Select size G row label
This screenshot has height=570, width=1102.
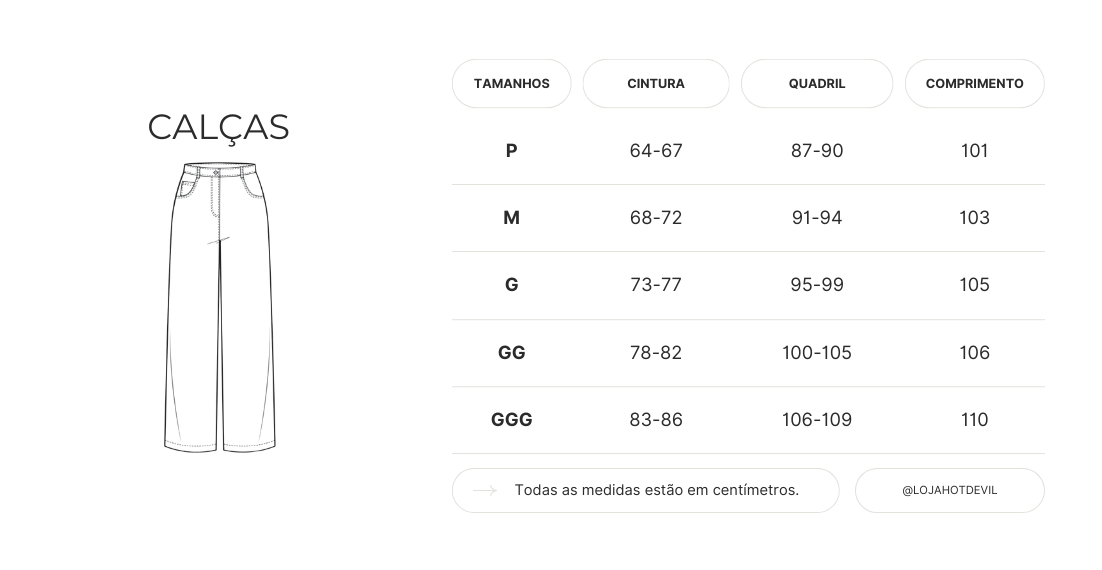coord(511,285)
